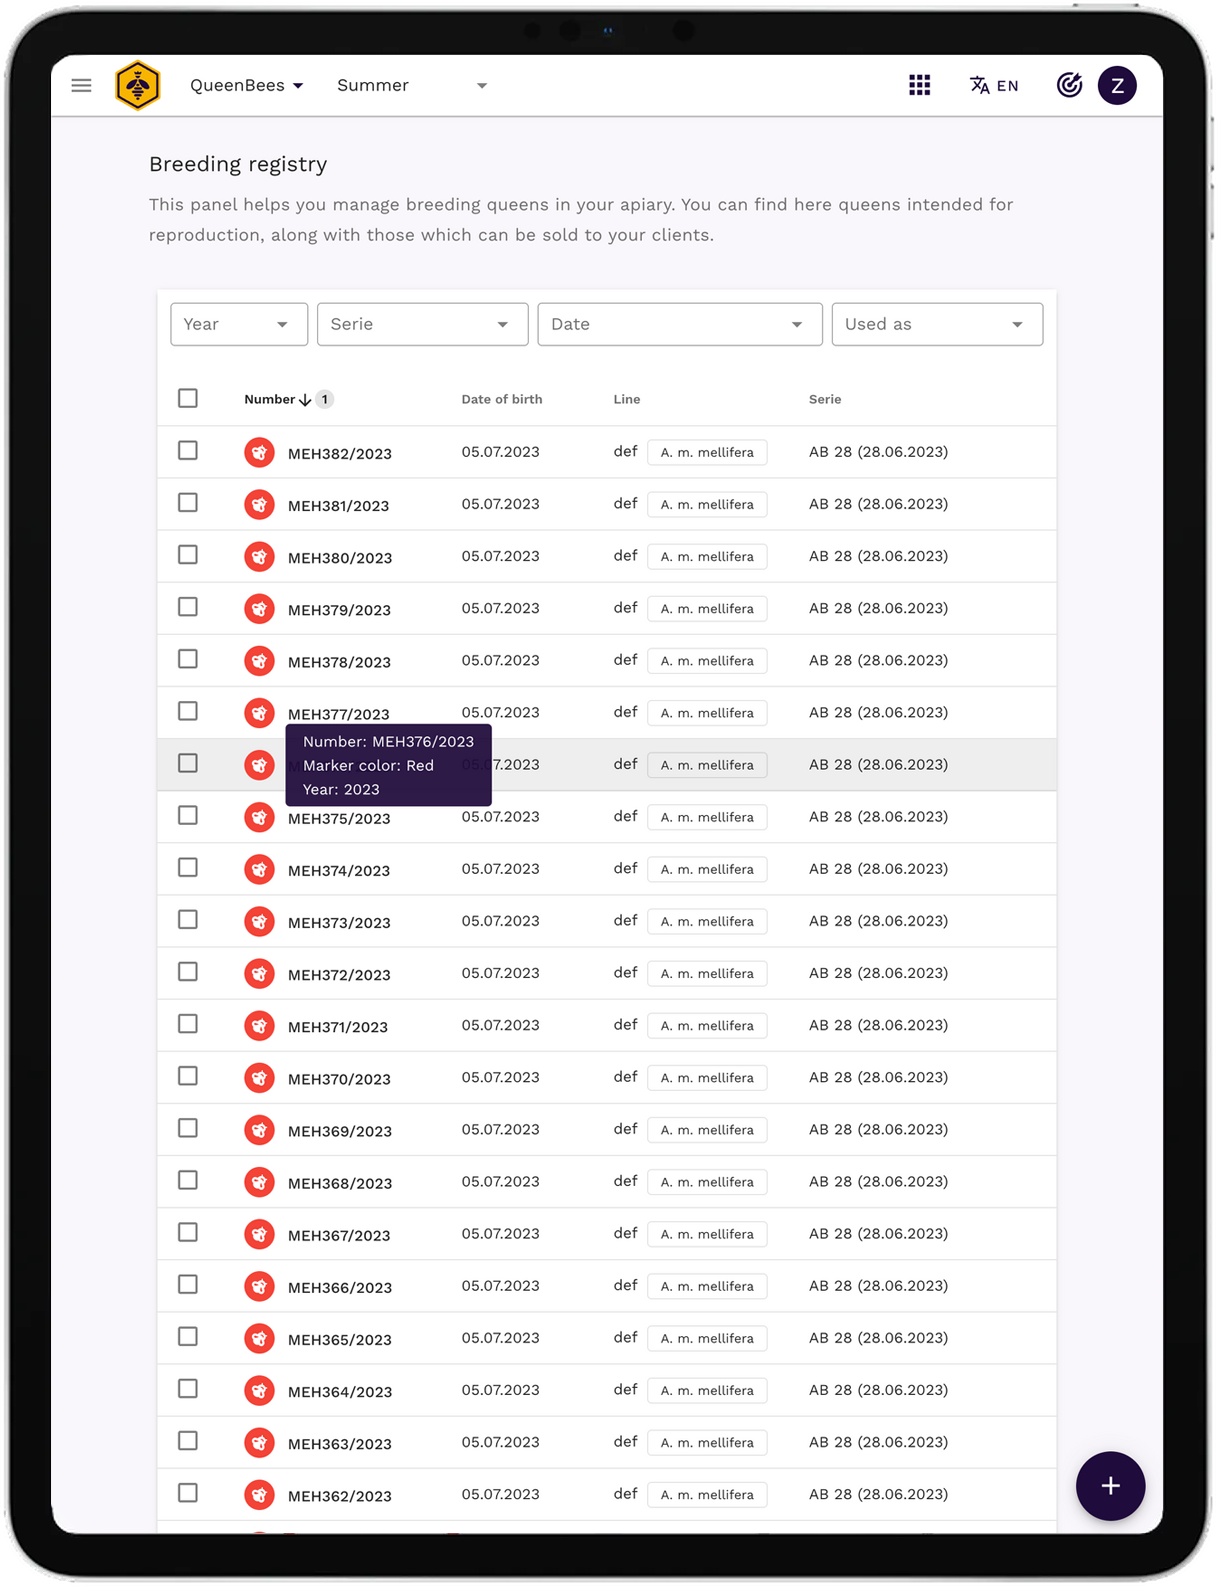Screen dimensions: 1218x1586
Task: Open the Serie filter dropdown
Action: point(422,325)
